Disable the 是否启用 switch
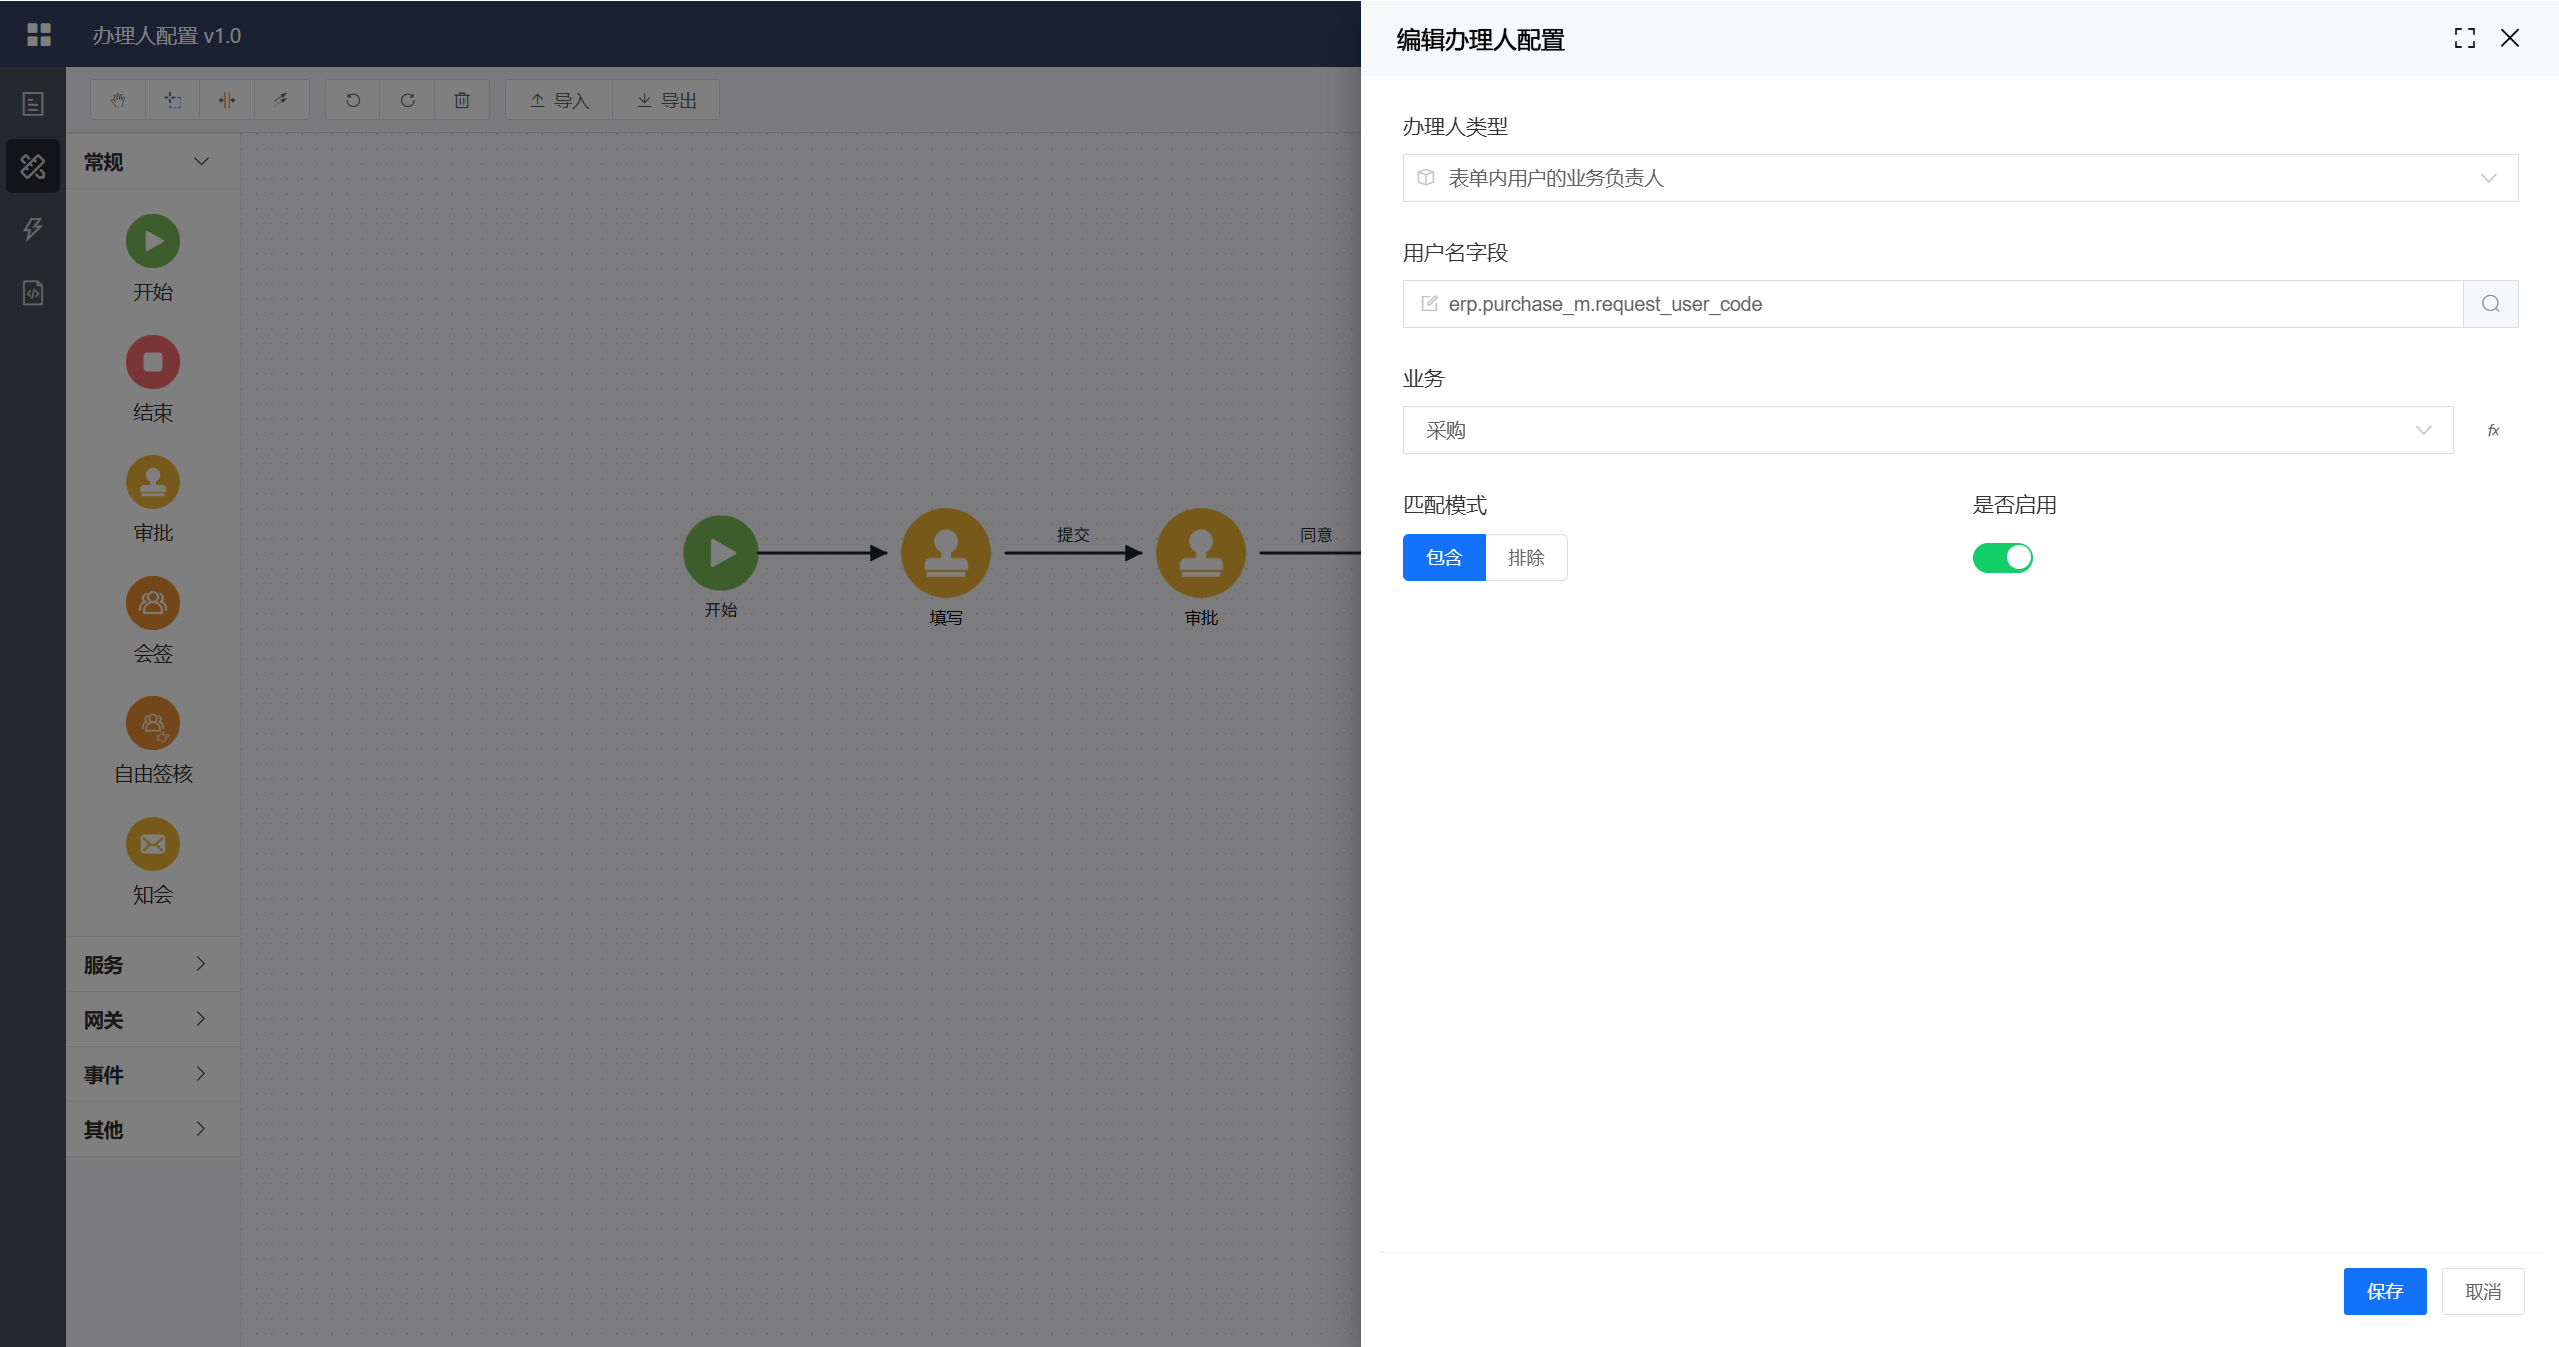The width and height of the screenshot is (2559, 1347). [x=2002, y=557]
